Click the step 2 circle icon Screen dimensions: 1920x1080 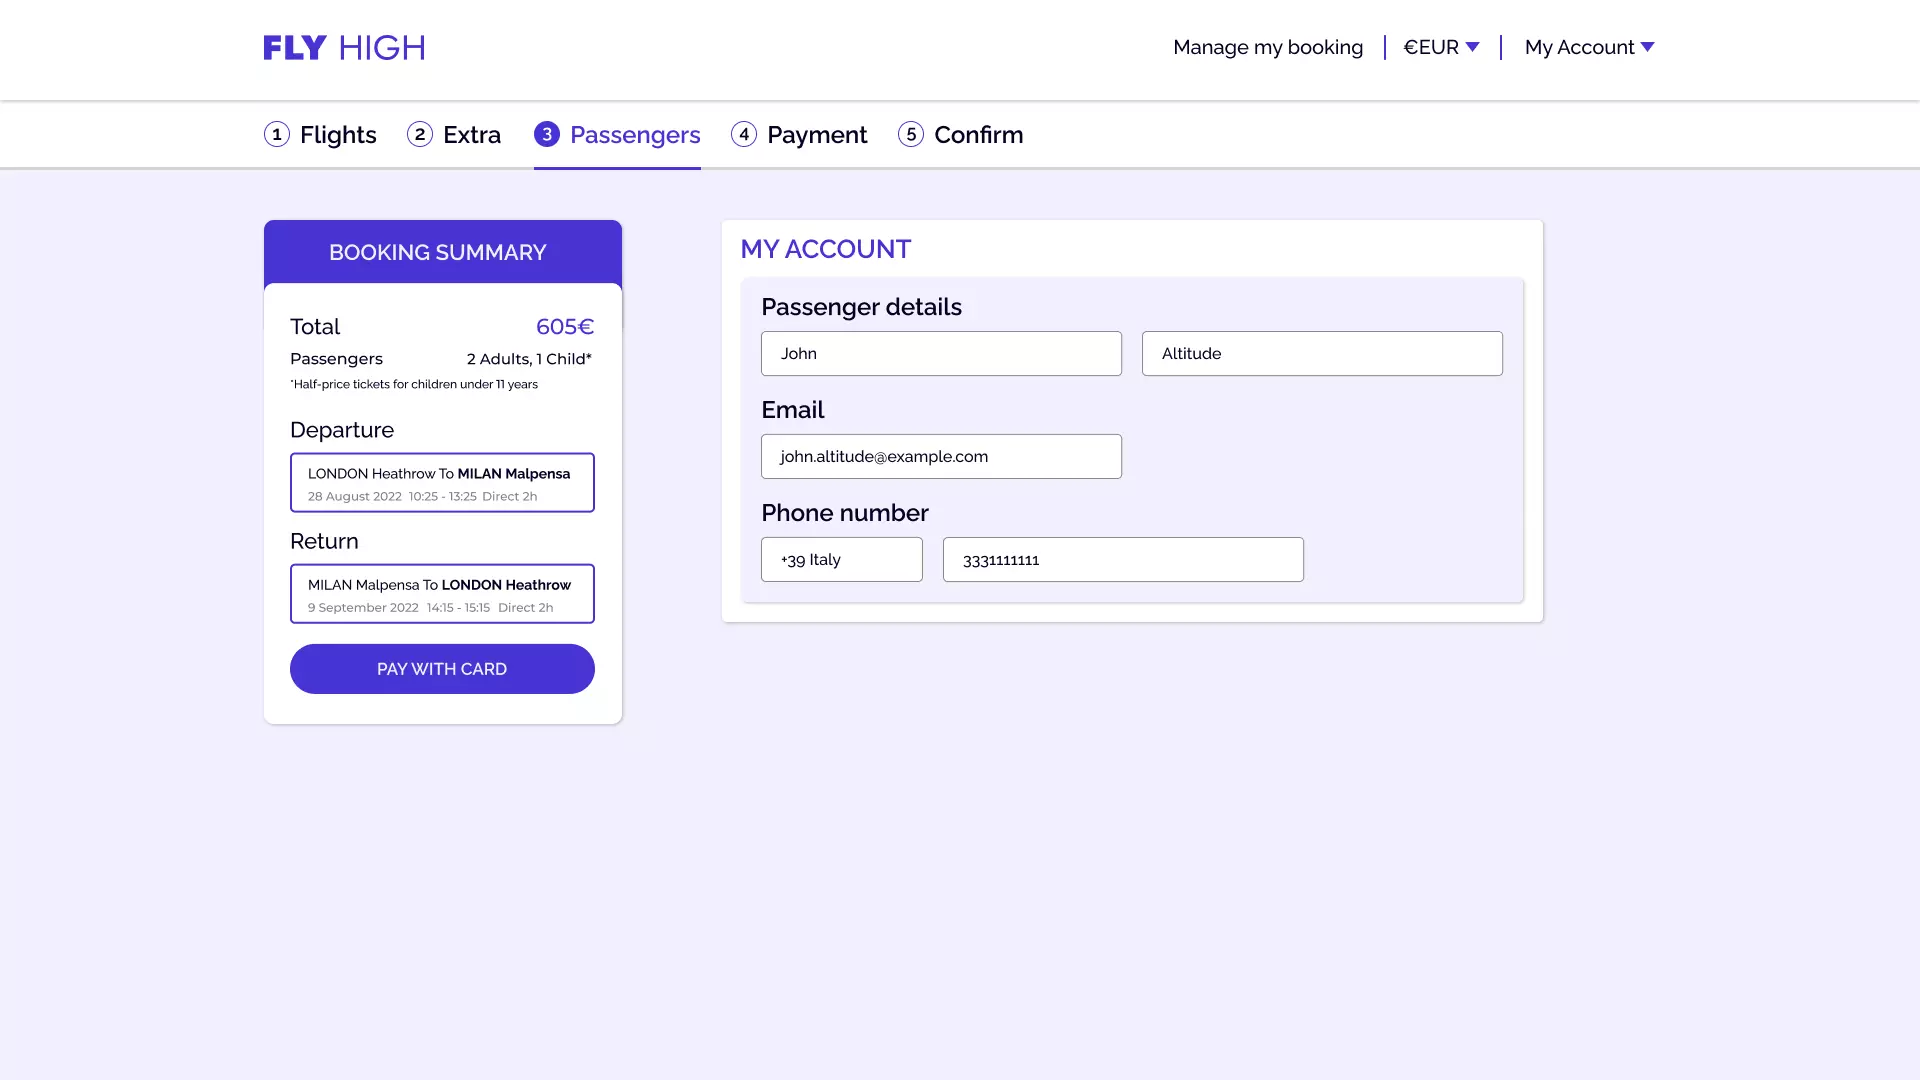coord(420,134)
